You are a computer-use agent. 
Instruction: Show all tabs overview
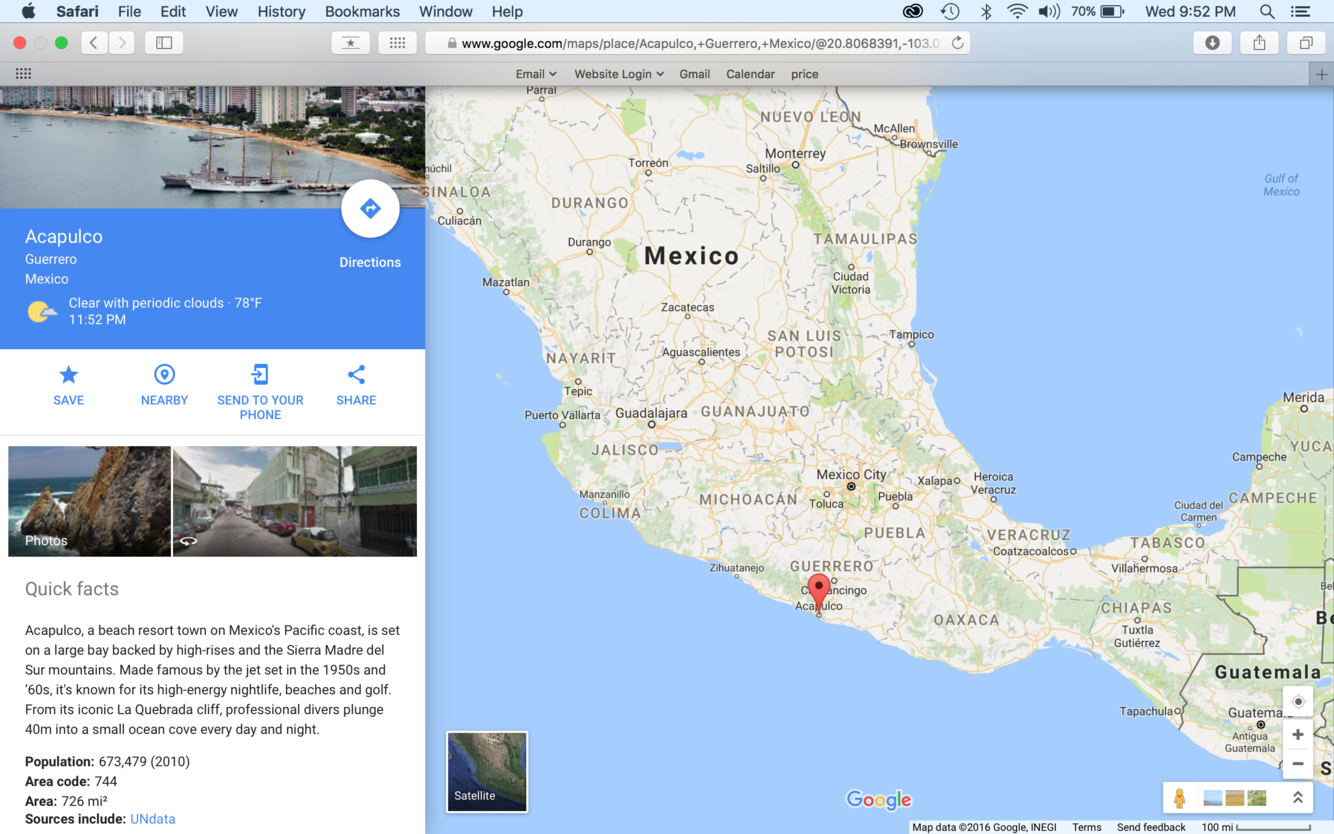click(1306, 43)
